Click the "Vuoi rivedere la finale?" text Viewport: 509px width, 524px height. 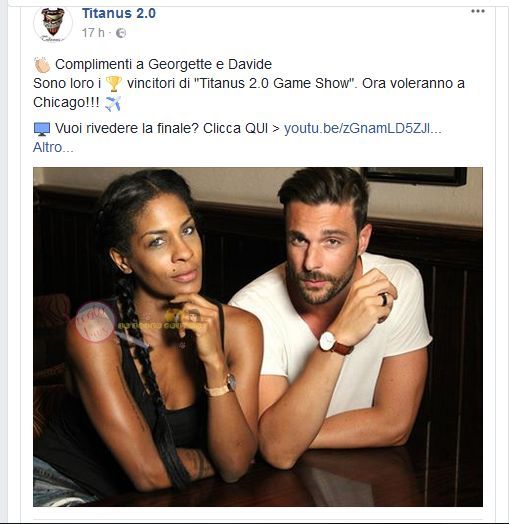point(127,128)
